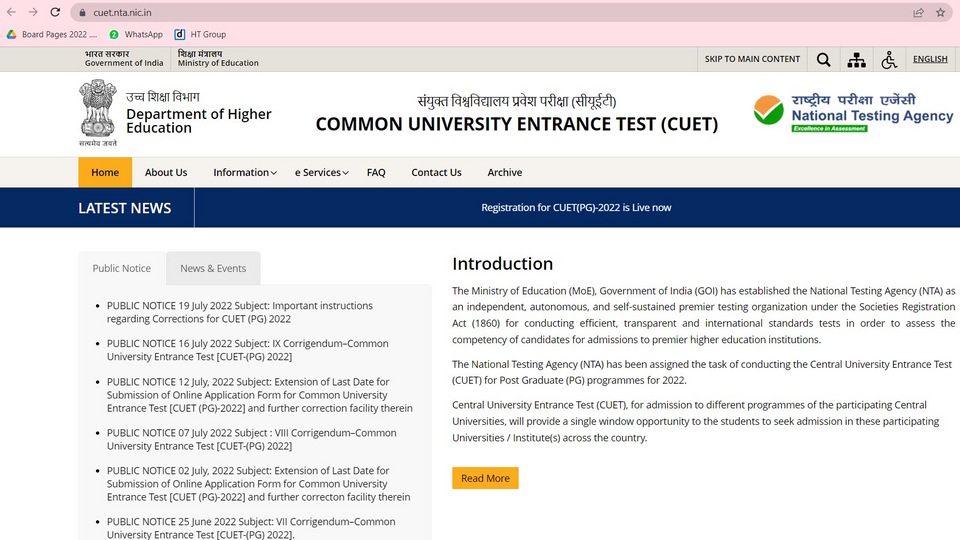Bookmark this page with star icon
Image resolution: width=960 pixels, height=540 pixels.
coord(940,12)
